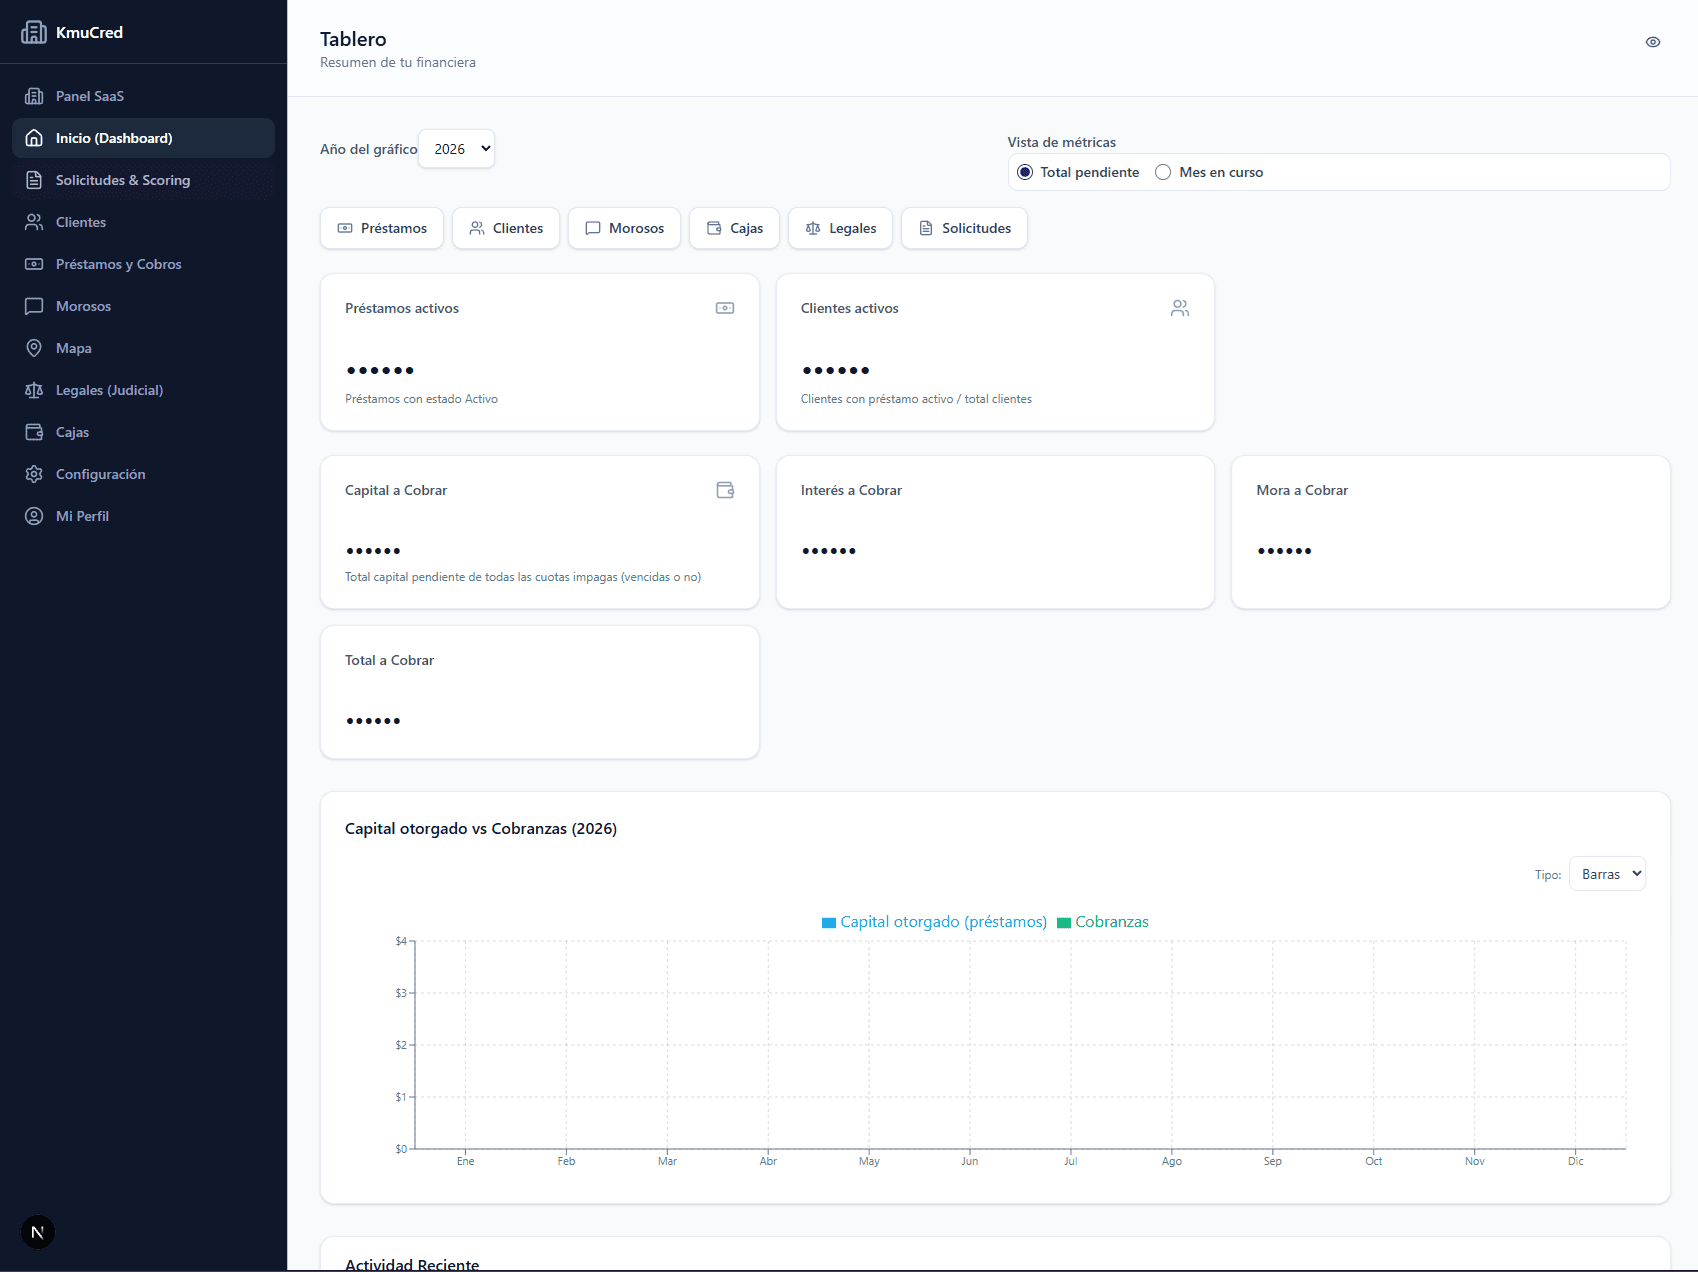Select the Total pendiente radio option
The height and width of the screenshot is (1272, 1698).
(1025, 172)
